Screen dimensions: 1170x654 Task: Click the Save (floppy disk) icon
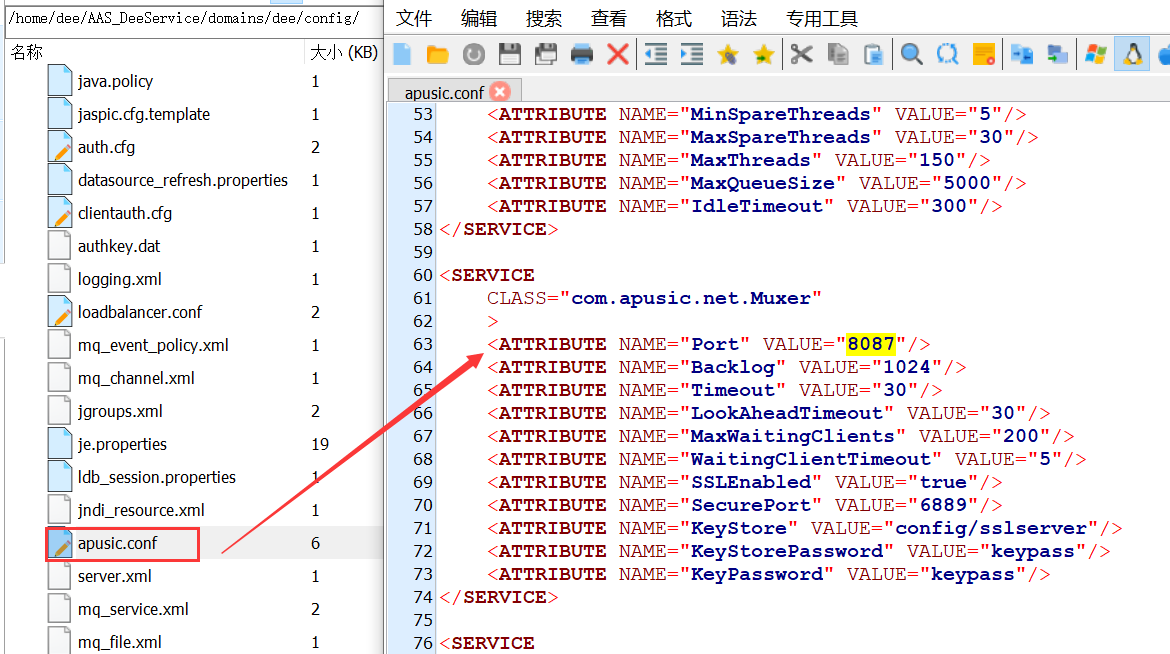(509, 54)
